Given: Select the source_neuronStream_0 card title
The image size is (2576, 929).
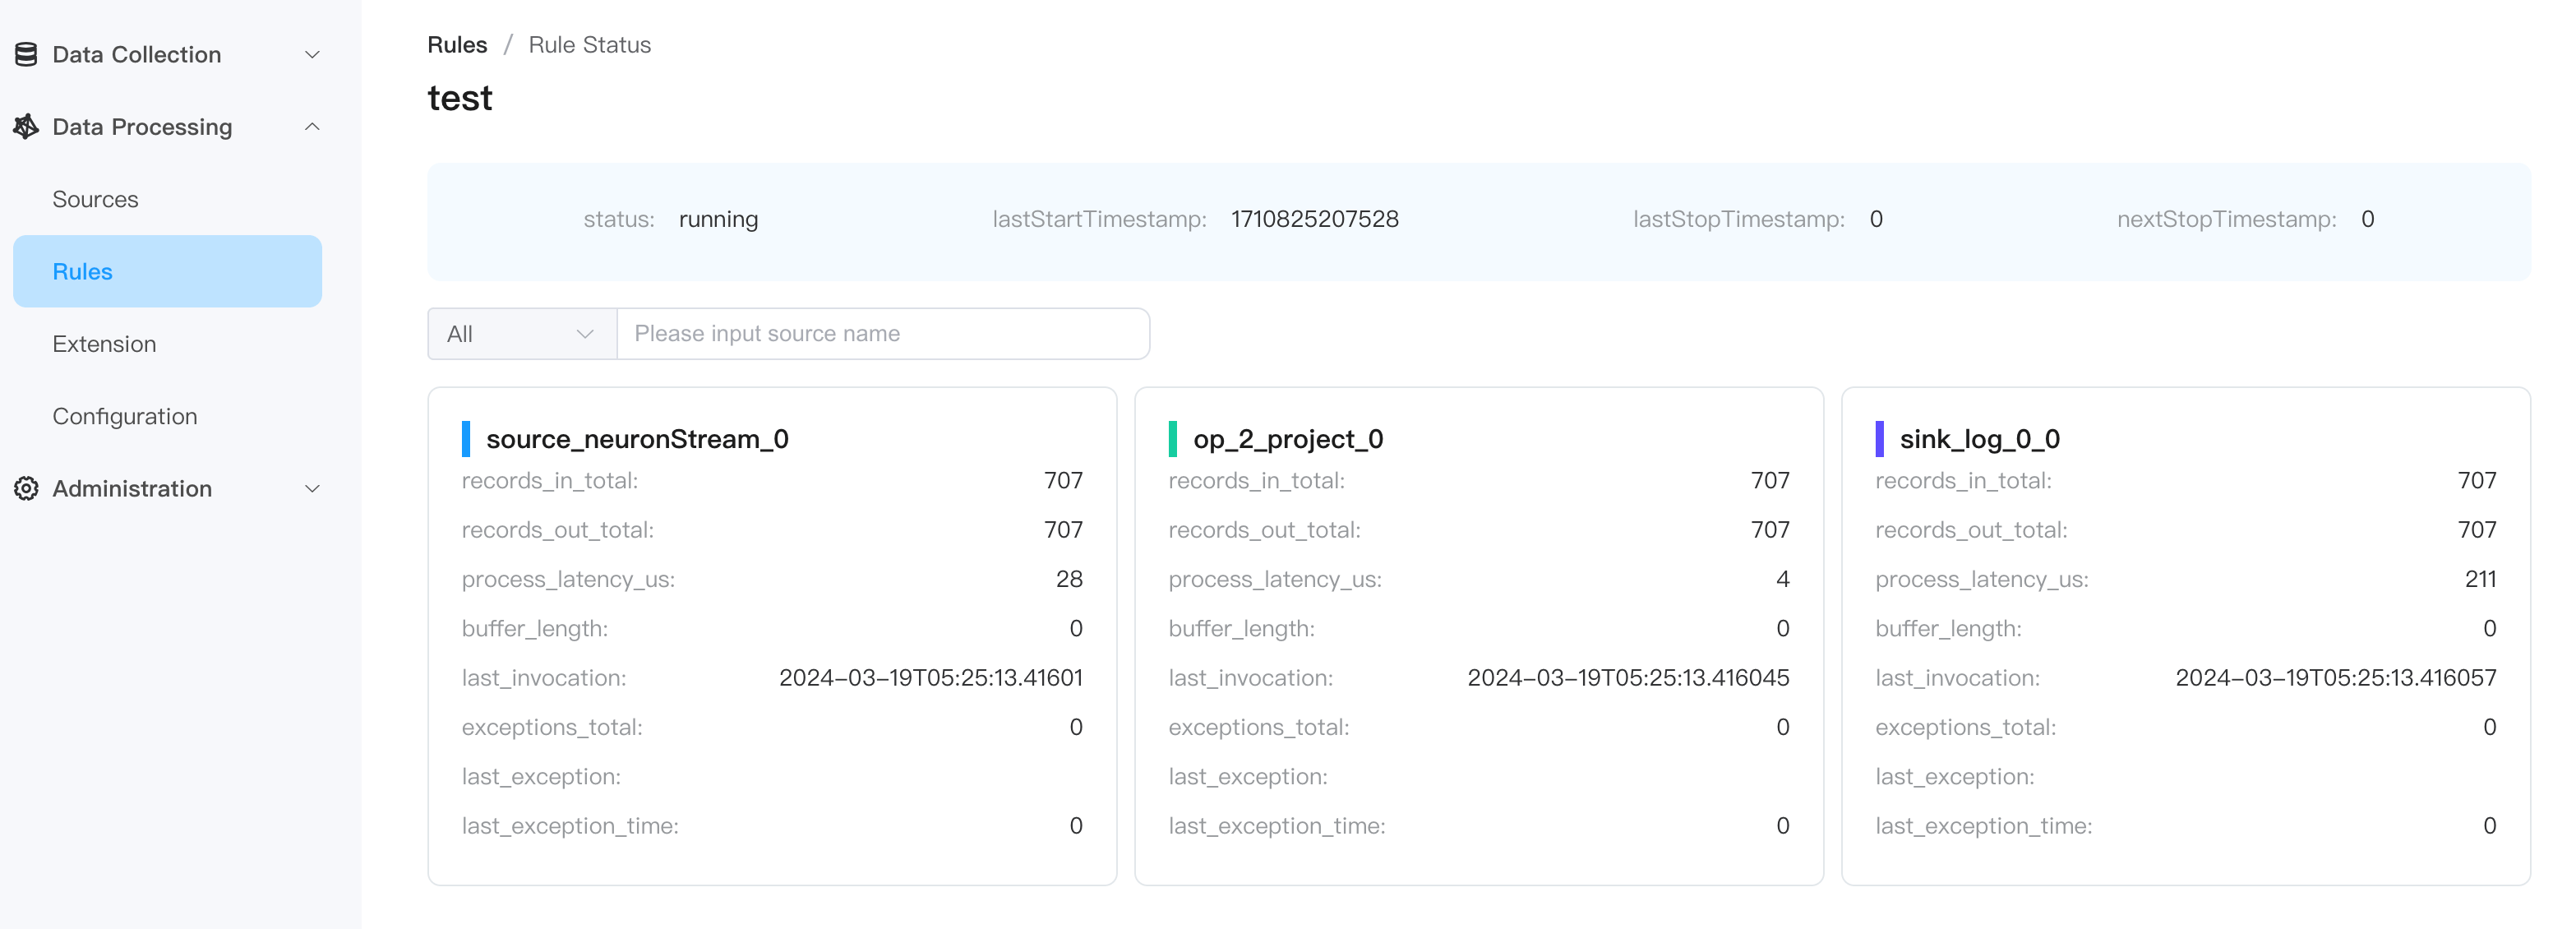Looking at the screenshot, I should (x=637, y=439).
